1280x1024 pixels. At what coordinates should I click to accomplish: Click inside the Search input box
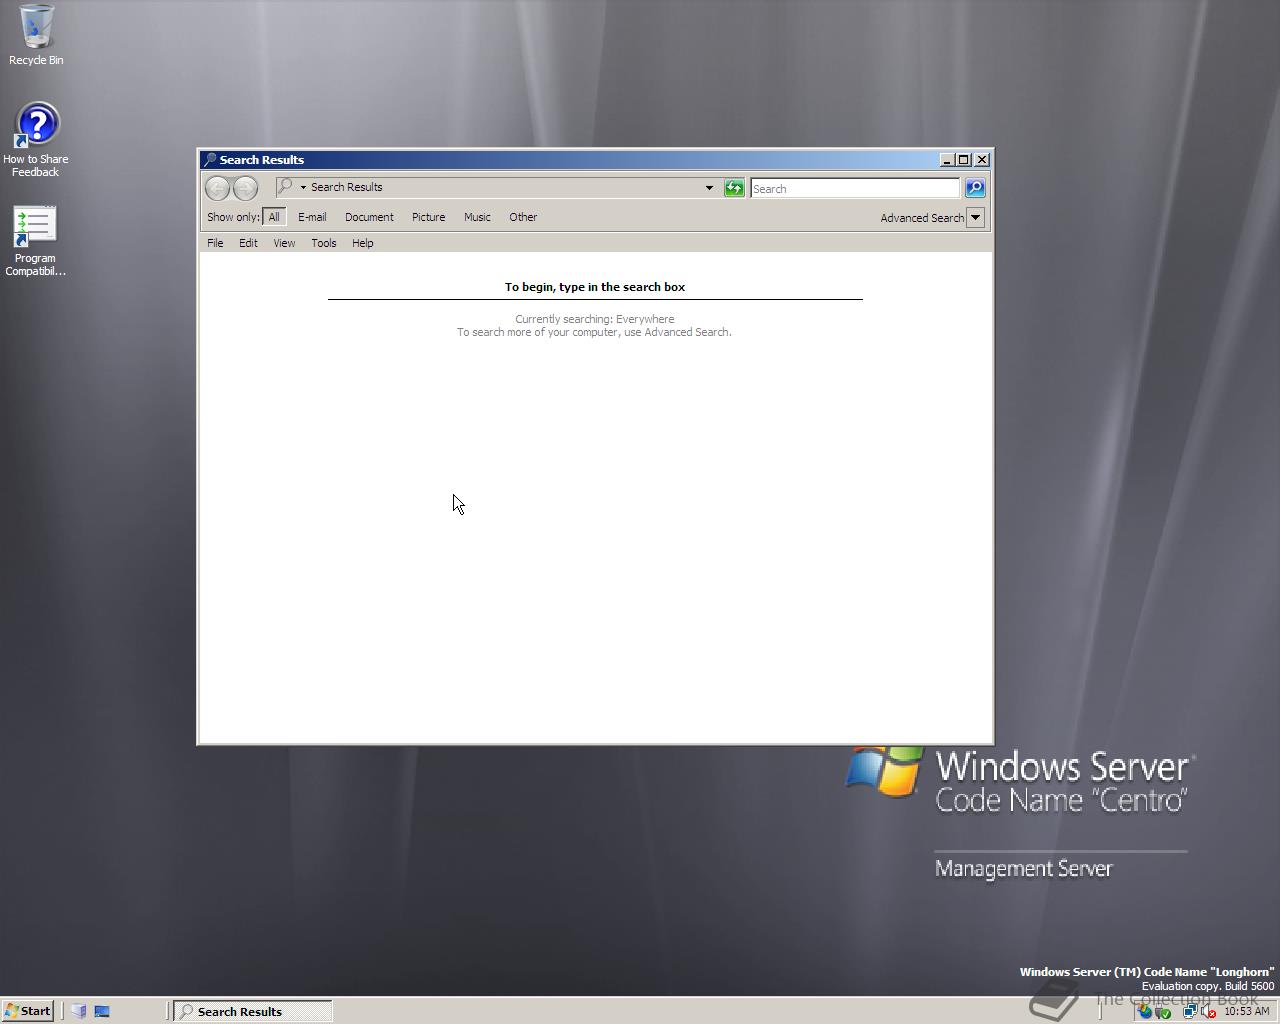tap(855, 188)
